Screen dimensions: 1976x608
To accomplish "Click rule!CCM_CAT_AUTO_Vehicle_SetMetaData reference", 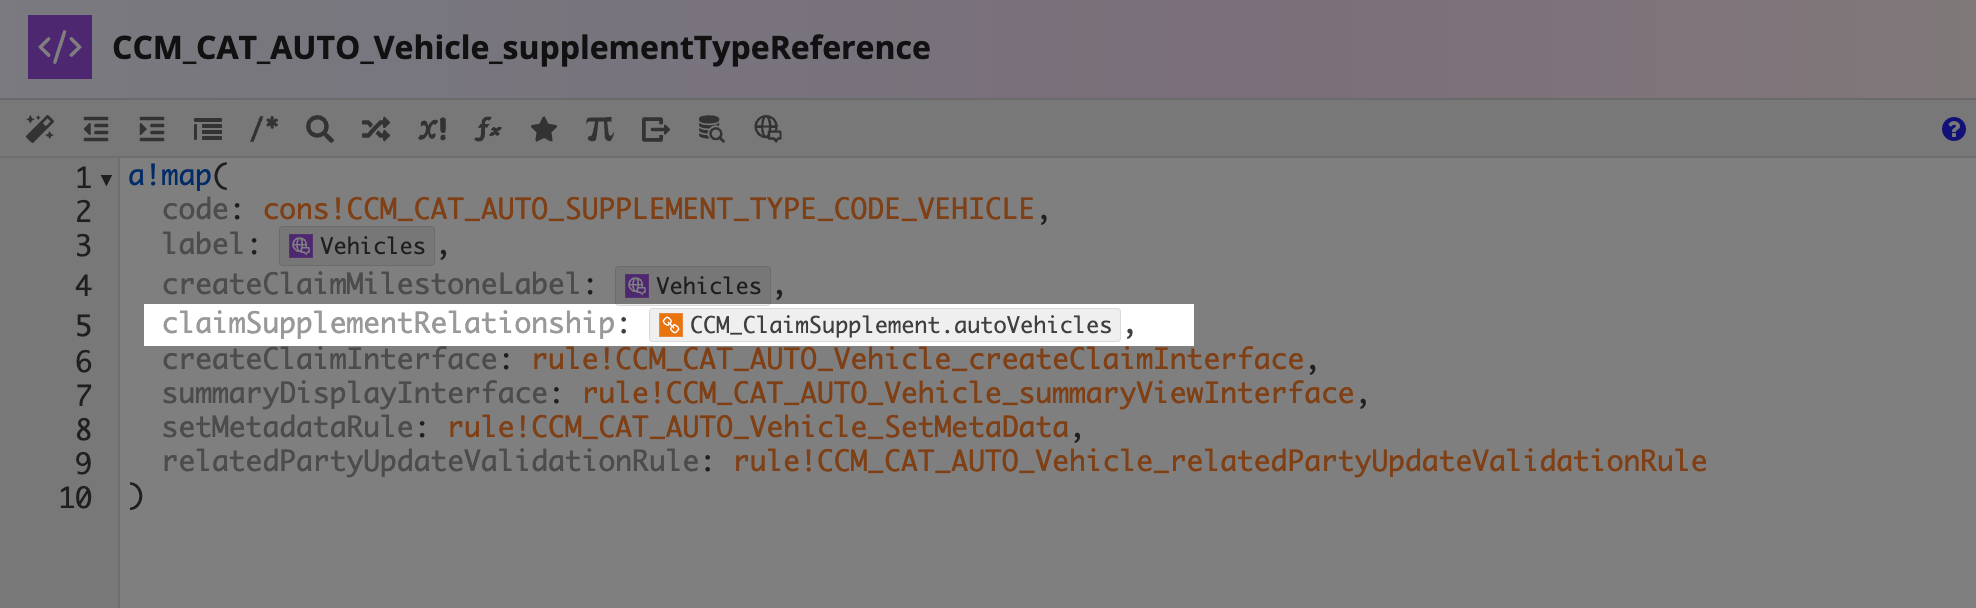I will 758,427.
